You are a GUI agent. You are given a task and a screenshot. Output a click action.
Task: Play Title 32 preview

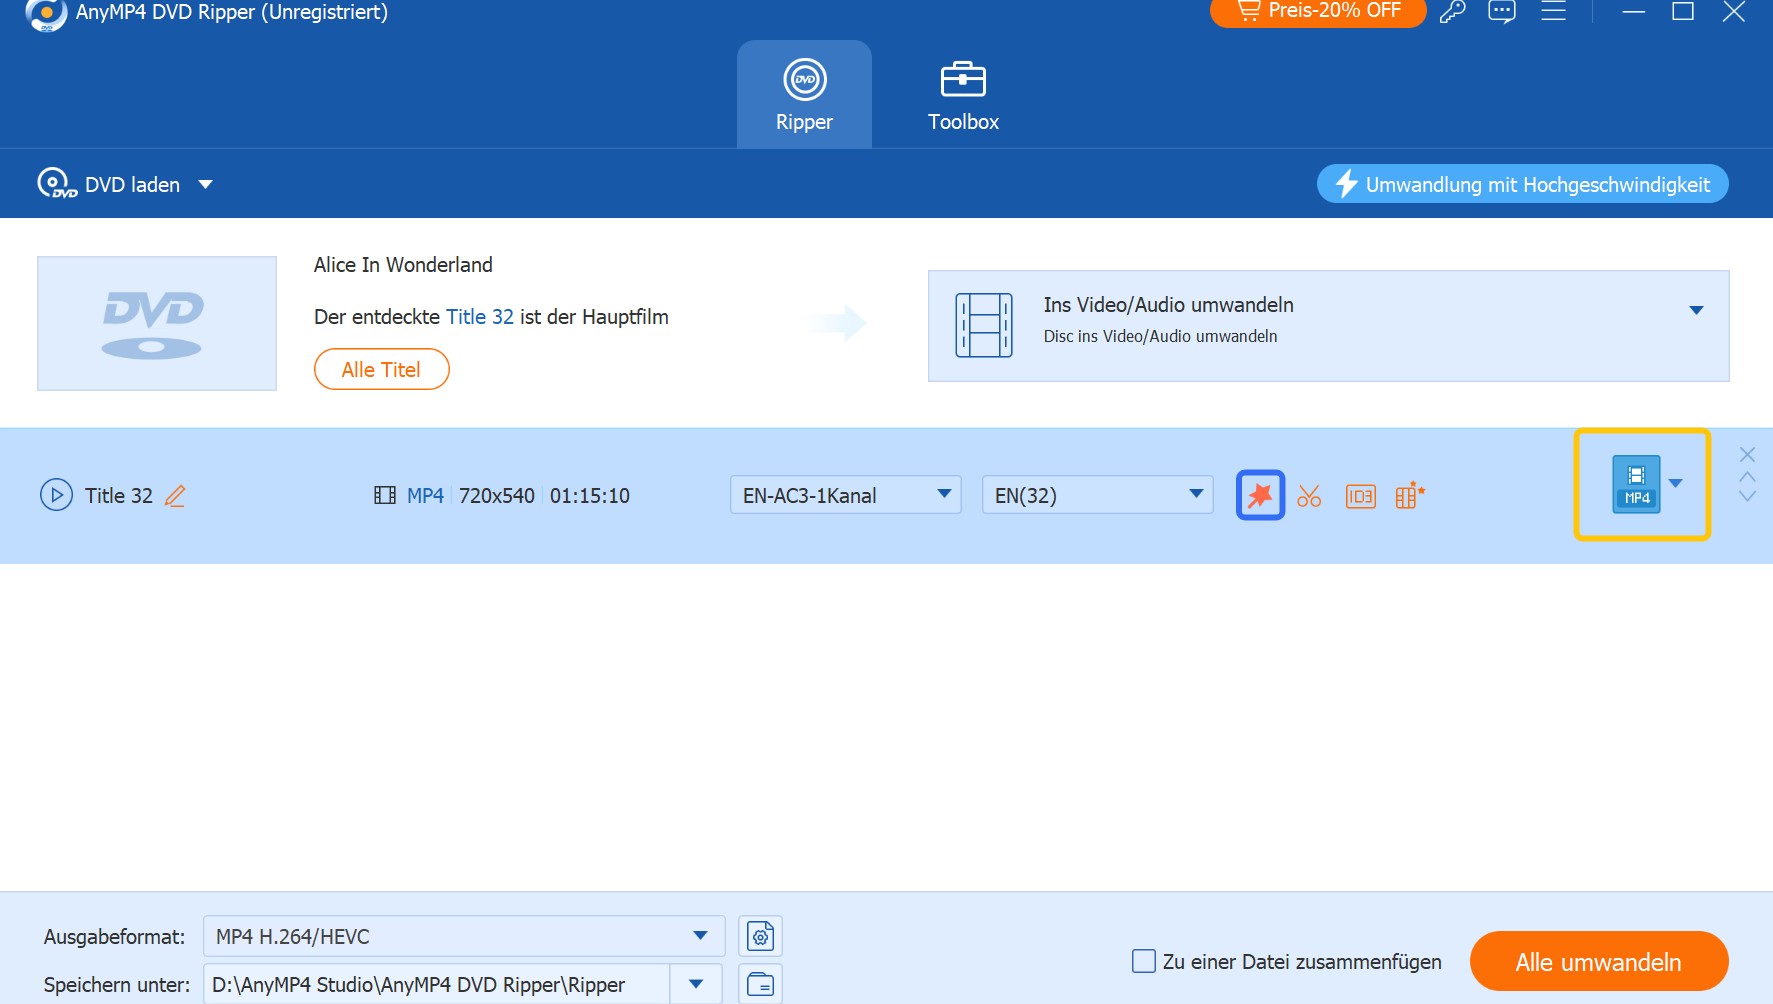[x=56, y=495]
